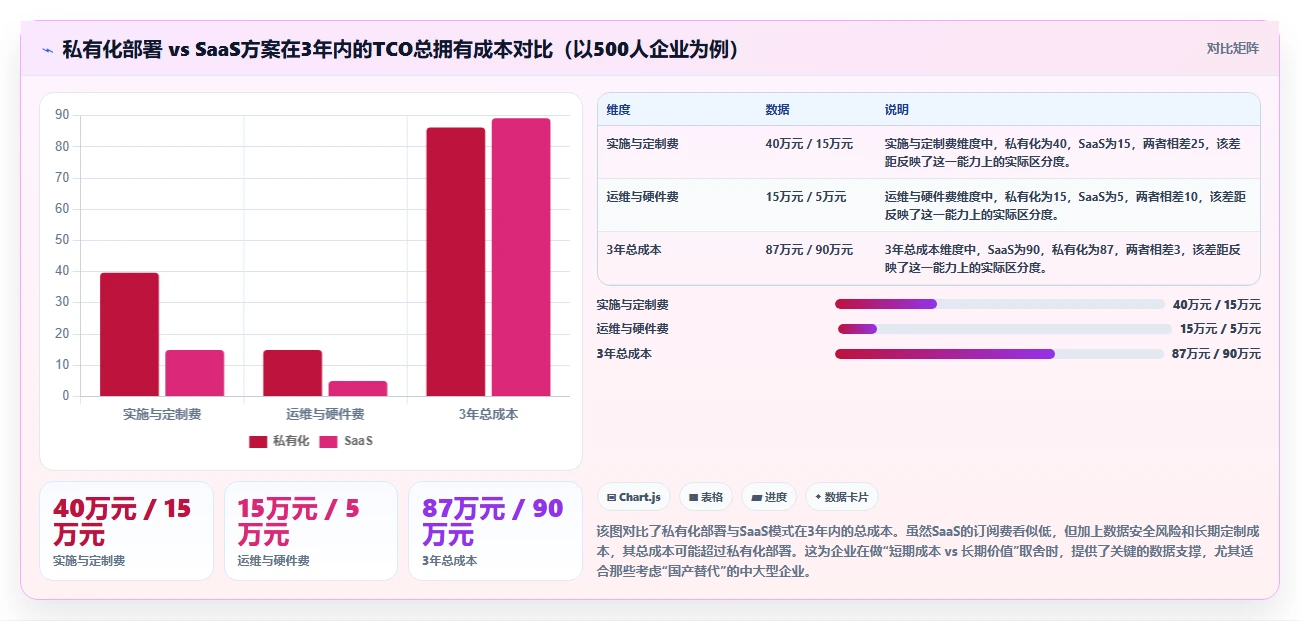
Task: Click the chart's 运维与硬件费 x-axis label
Action: 325,414
